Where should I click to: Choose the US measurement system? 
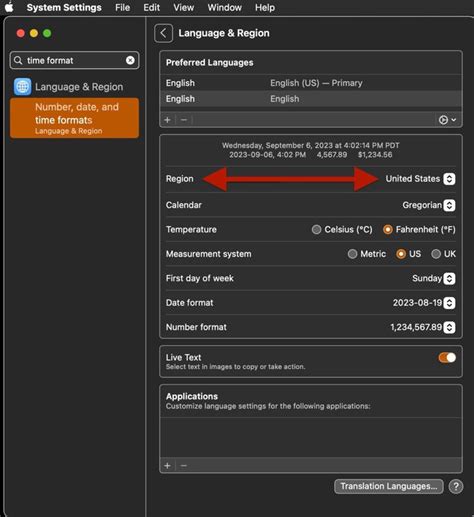click(401, 254)
